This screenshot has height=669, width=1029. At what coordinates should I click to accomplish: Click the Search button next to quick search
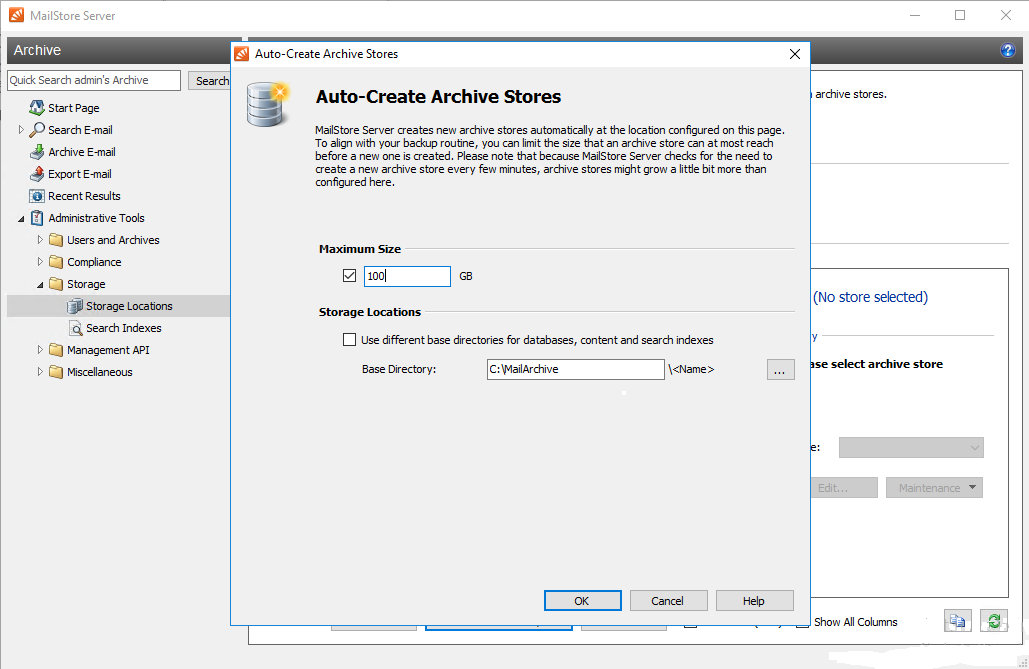(209, 81)
